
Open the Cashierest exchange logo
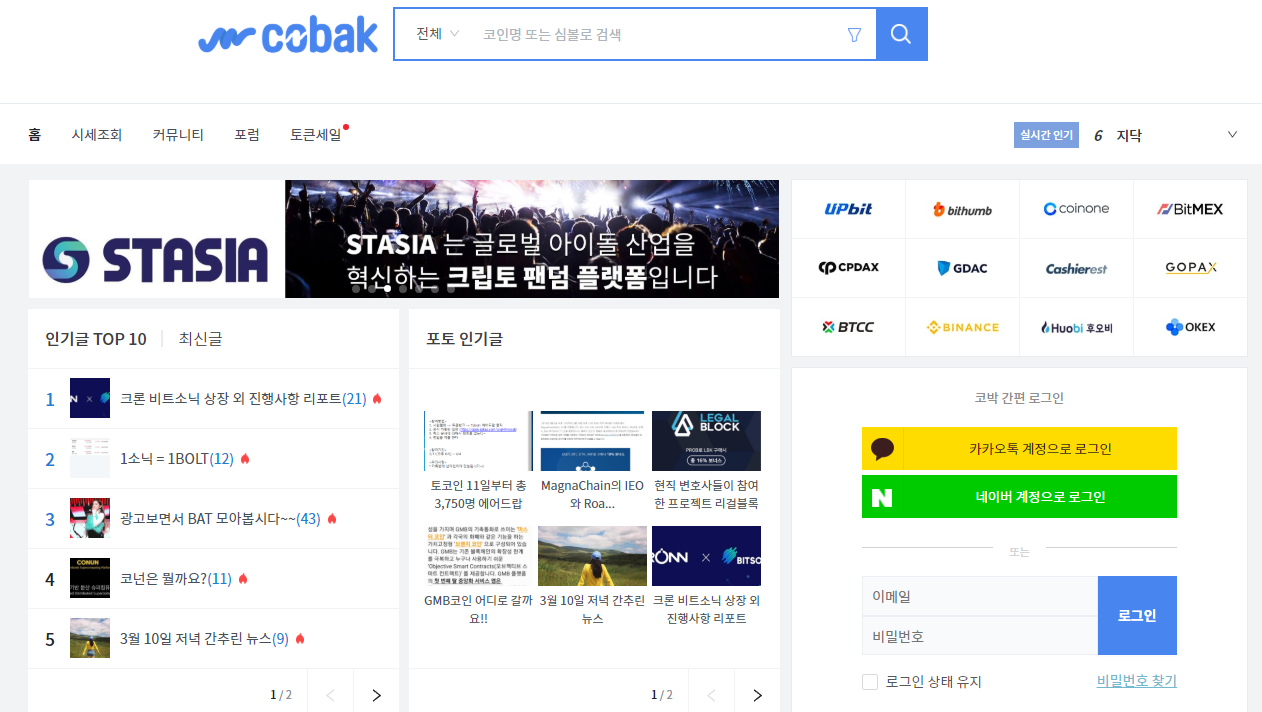1076,268
